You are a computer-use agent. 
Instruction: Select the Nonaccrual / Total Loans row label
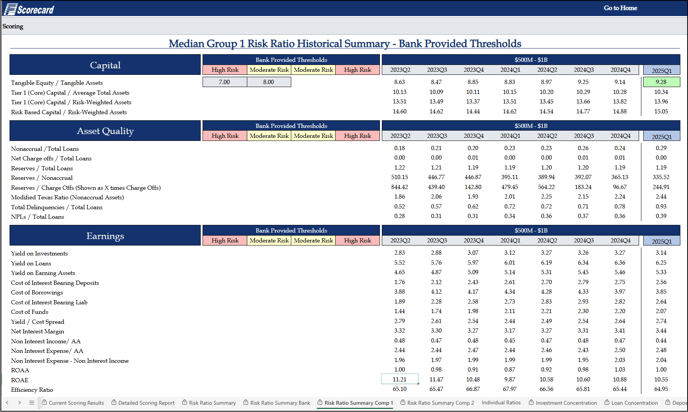[x=45, y=149]
